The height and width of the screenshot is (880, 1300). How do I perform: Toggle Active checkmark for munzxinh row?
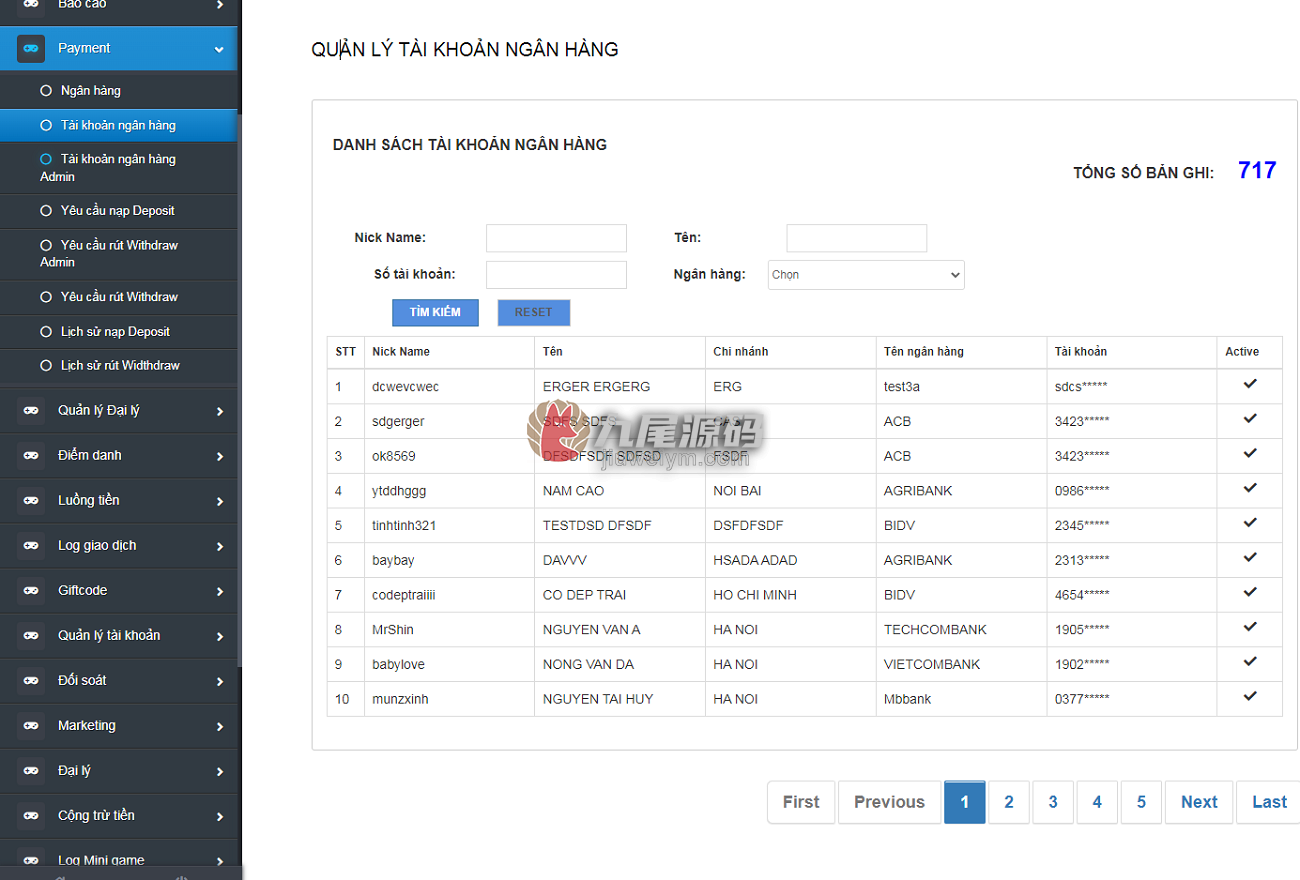point(1250,696)
